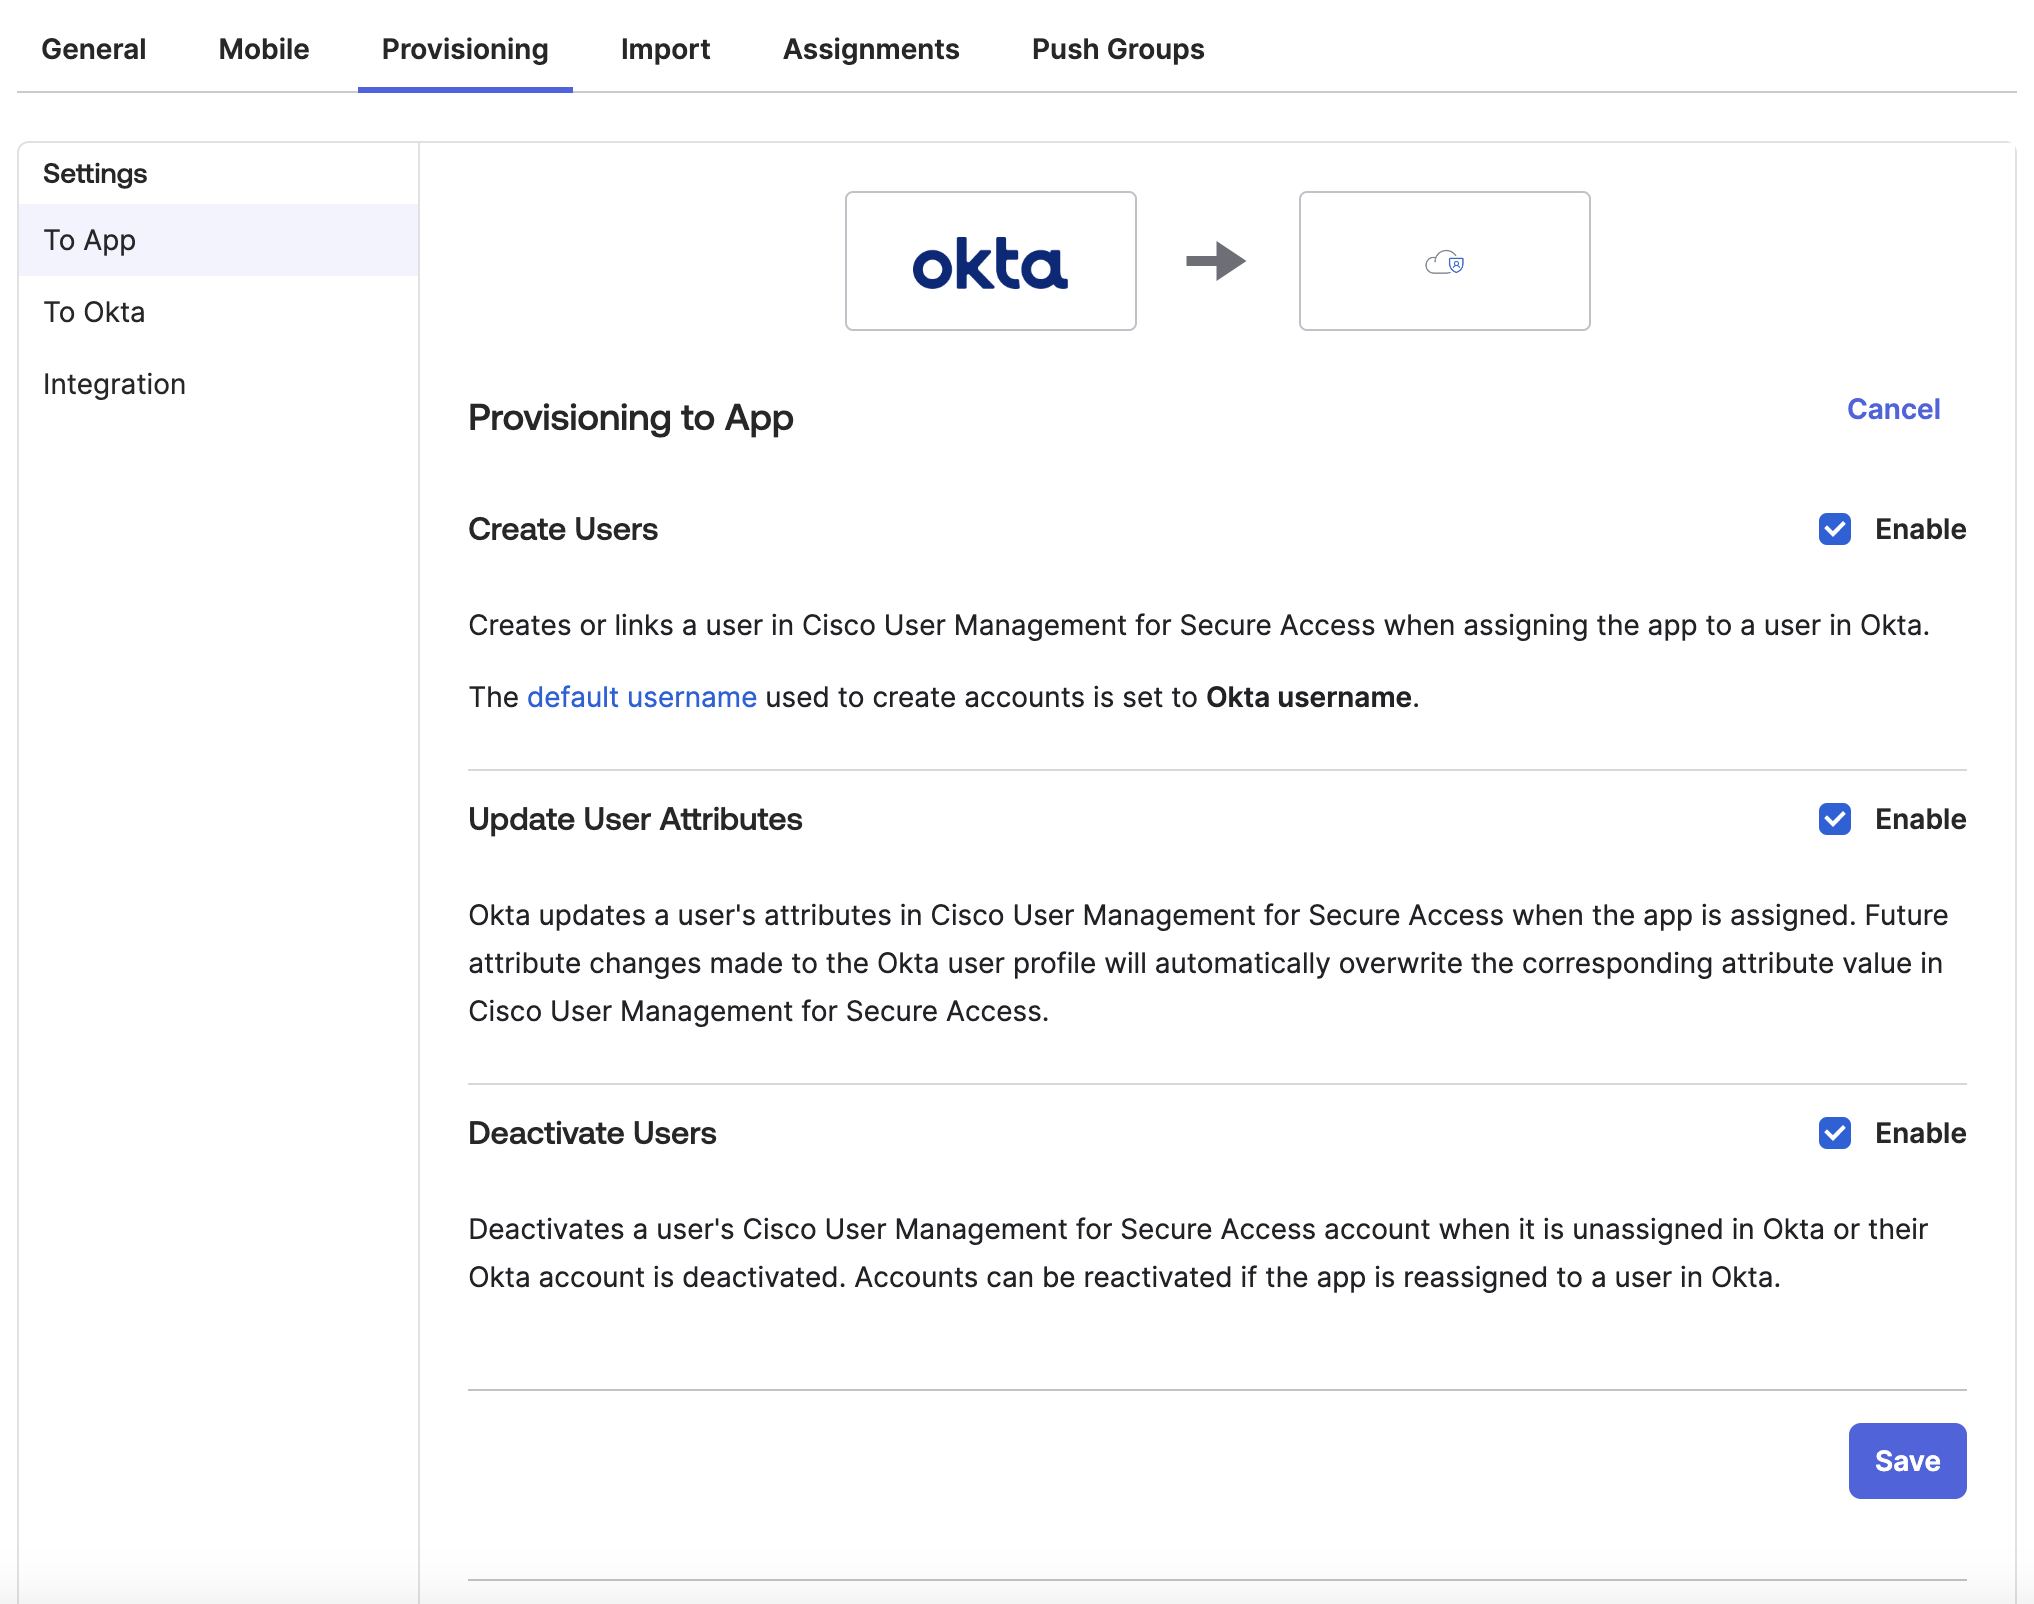Open the General tab

(x=93, y=49)
